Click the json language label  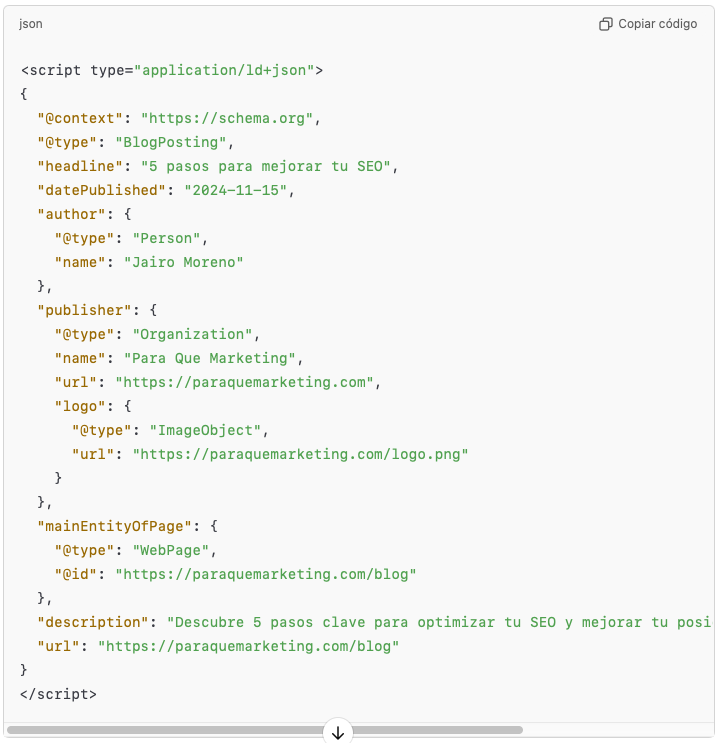point(31,24)
